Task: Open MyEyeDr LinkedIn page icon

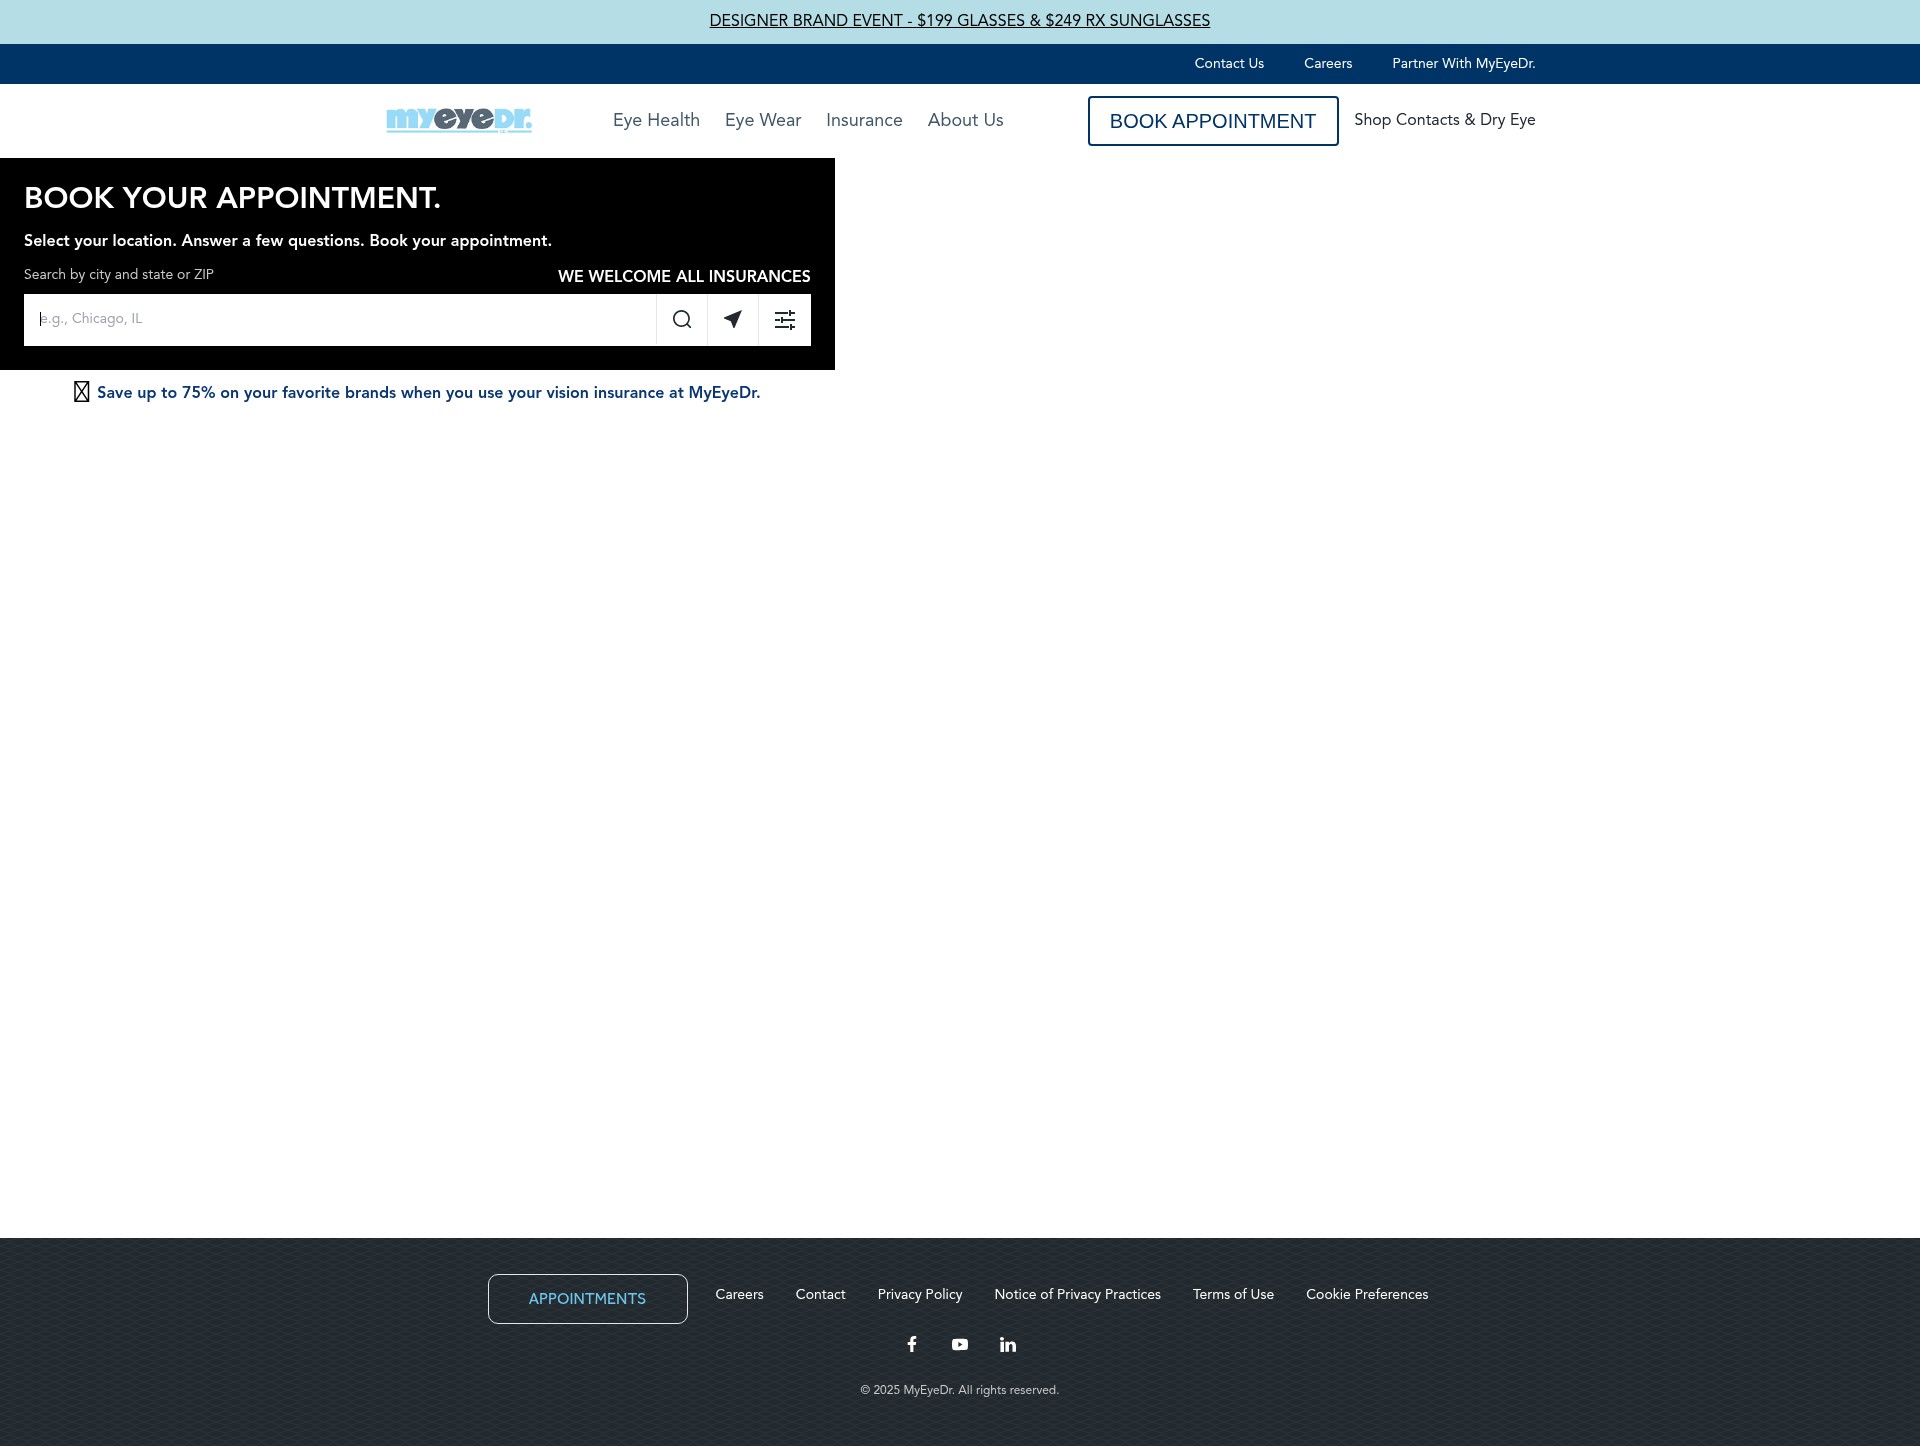Action: pyautogui.click(x=1008, y=1344)
